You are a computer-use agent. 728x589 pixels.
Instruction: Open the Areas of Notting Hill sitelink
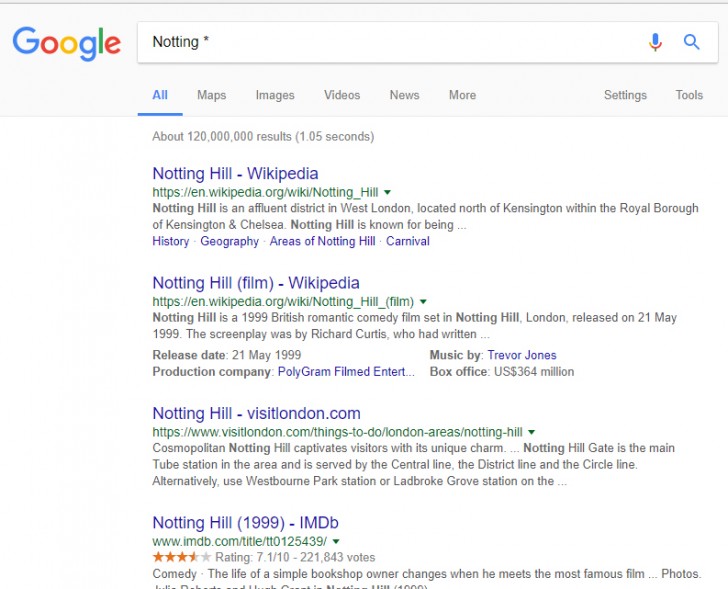pos(322,241)
